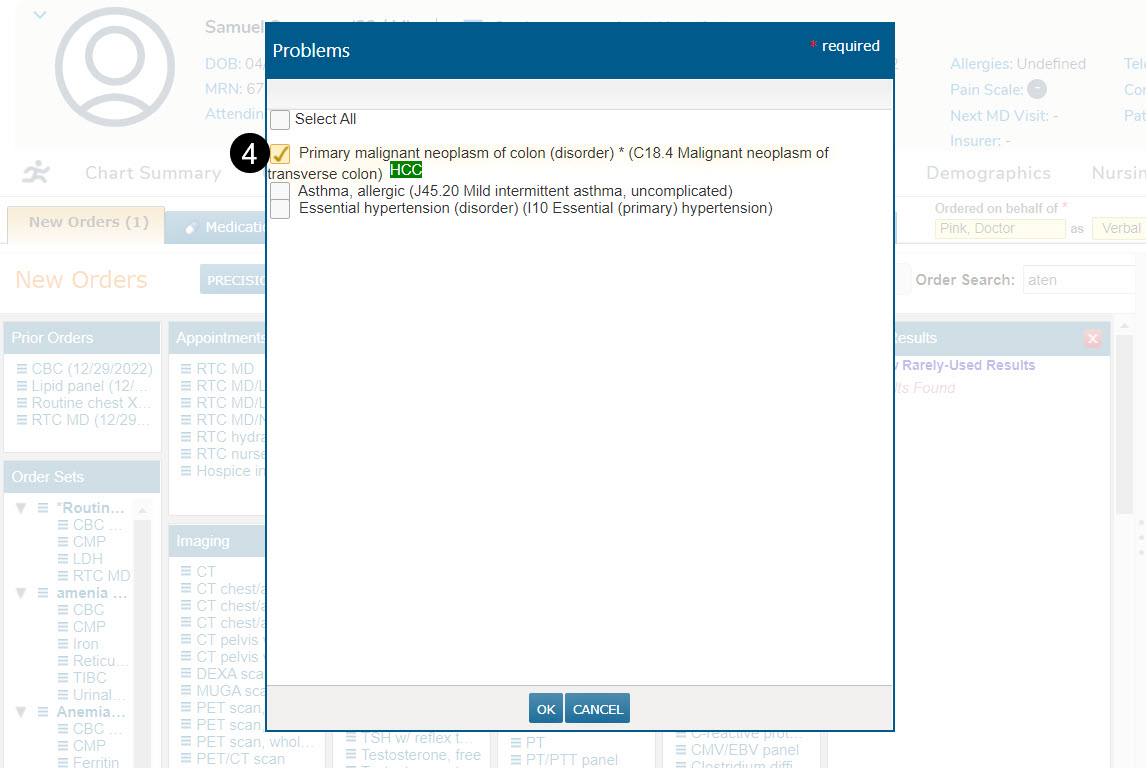
Task: Click the running figure activity icon
Action: (36, 173)
